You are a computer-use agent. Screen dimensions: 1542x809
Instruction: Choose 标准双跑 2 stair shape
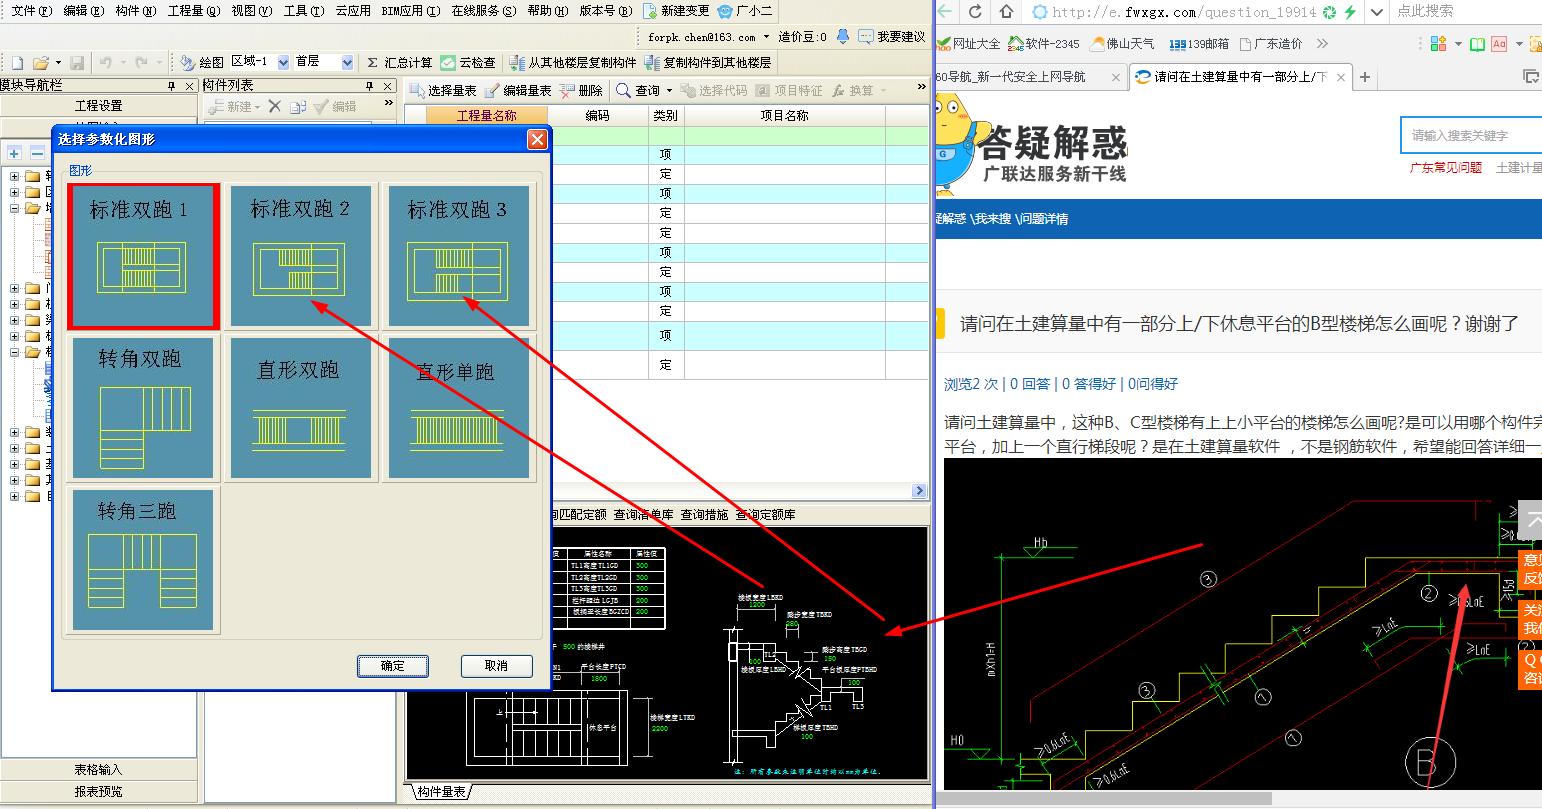pos(300,256)
